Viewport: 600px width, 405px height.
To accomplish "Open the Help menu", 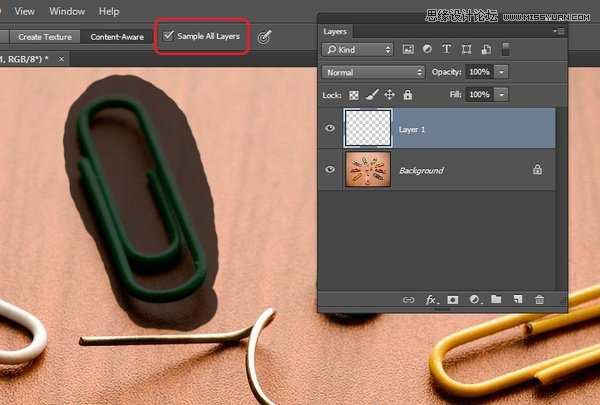I will (x=109, y=11).
